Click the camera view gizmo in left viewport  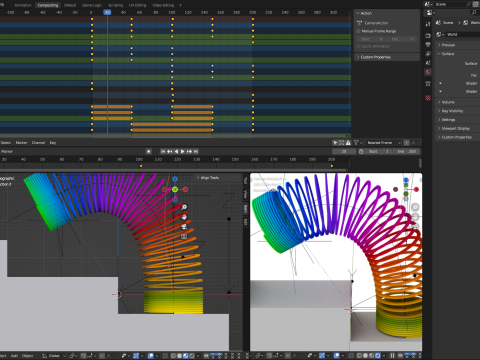184,227
